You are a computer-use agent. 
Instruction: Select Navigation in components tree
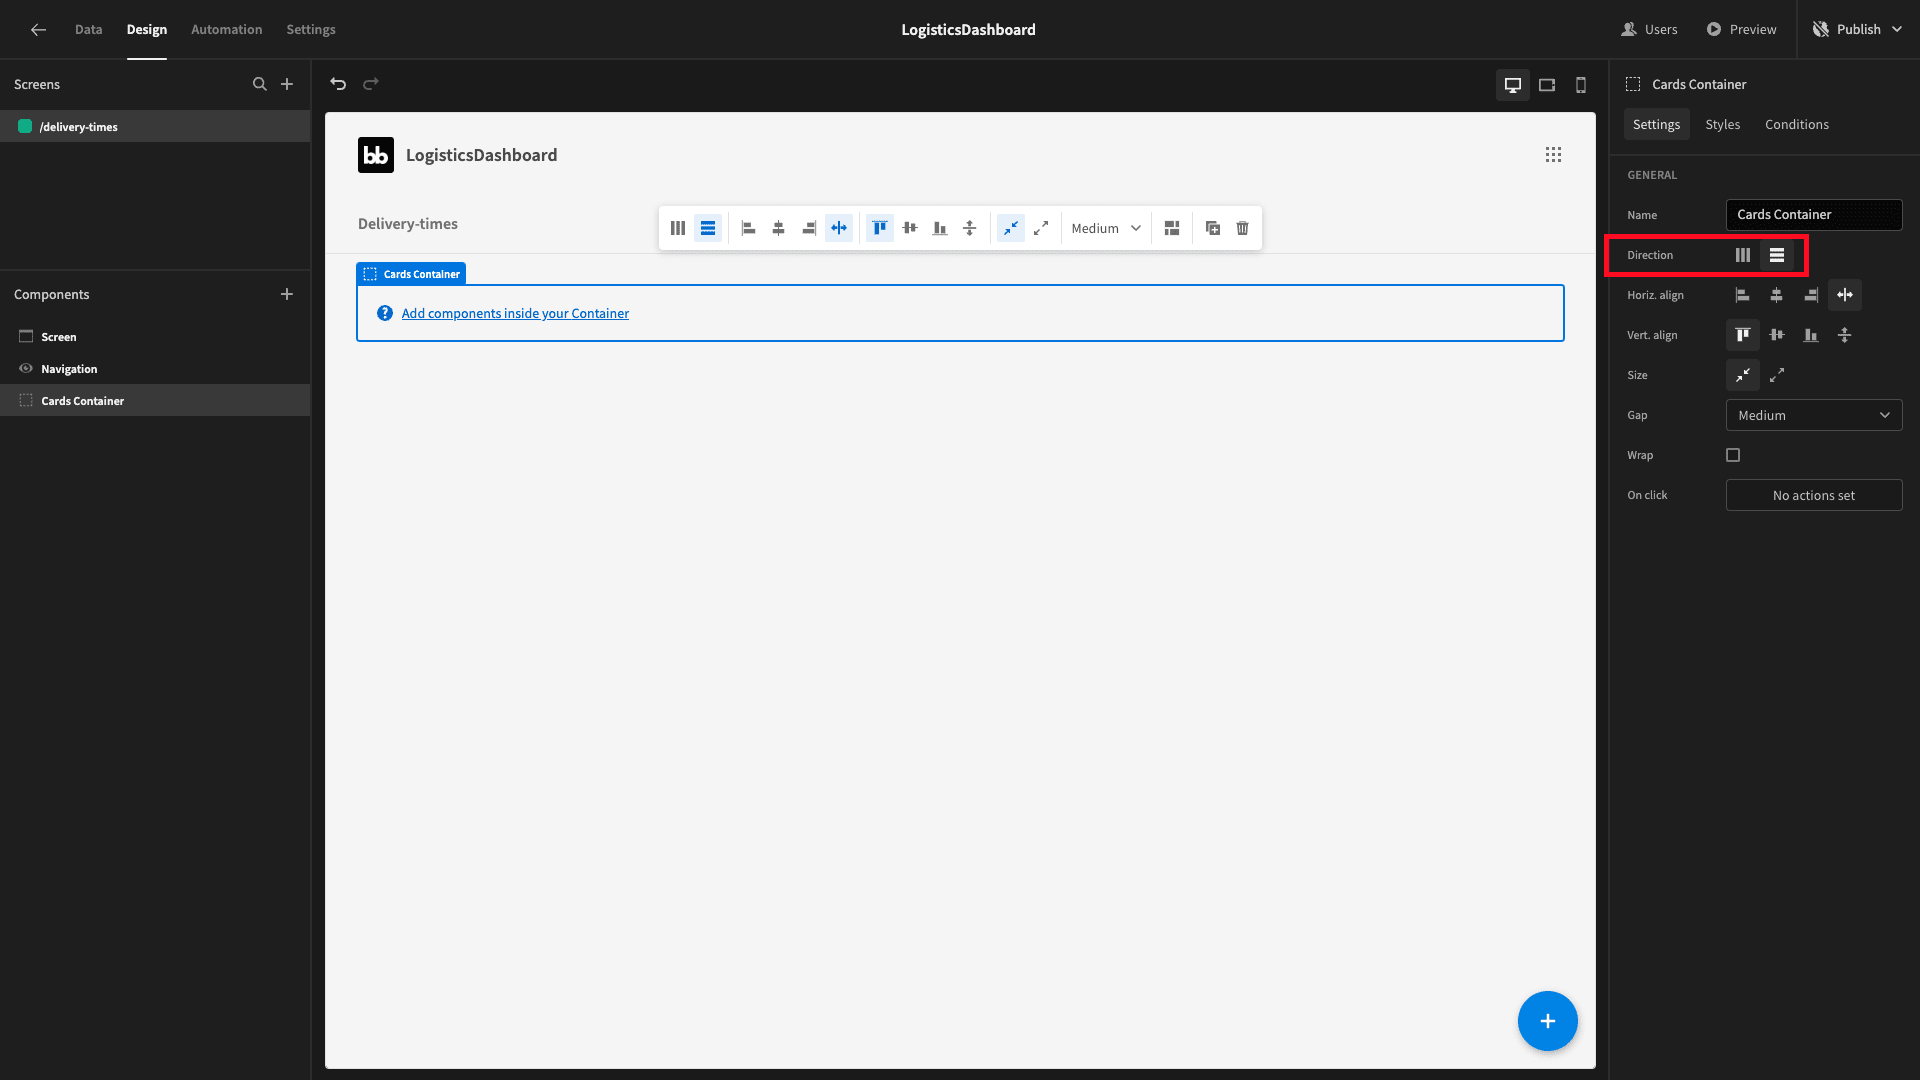155,369
